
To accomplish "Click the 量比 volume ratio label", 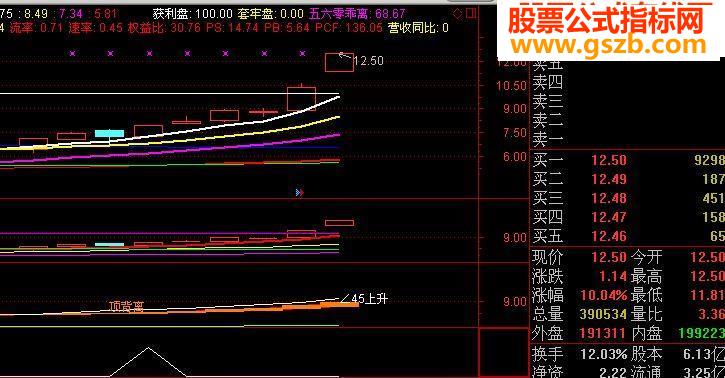I will [647, 314].
